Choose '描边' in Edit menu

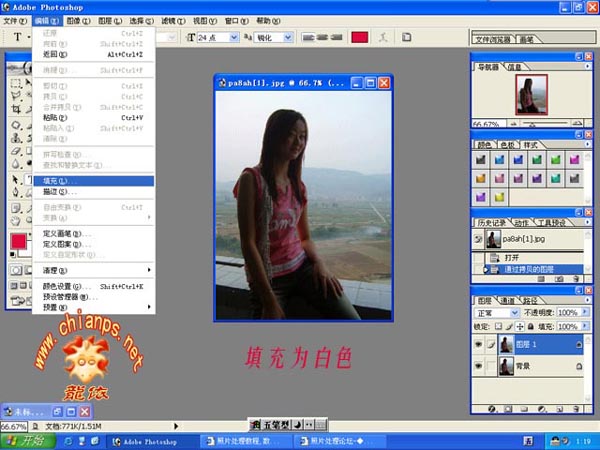point(94,192)
